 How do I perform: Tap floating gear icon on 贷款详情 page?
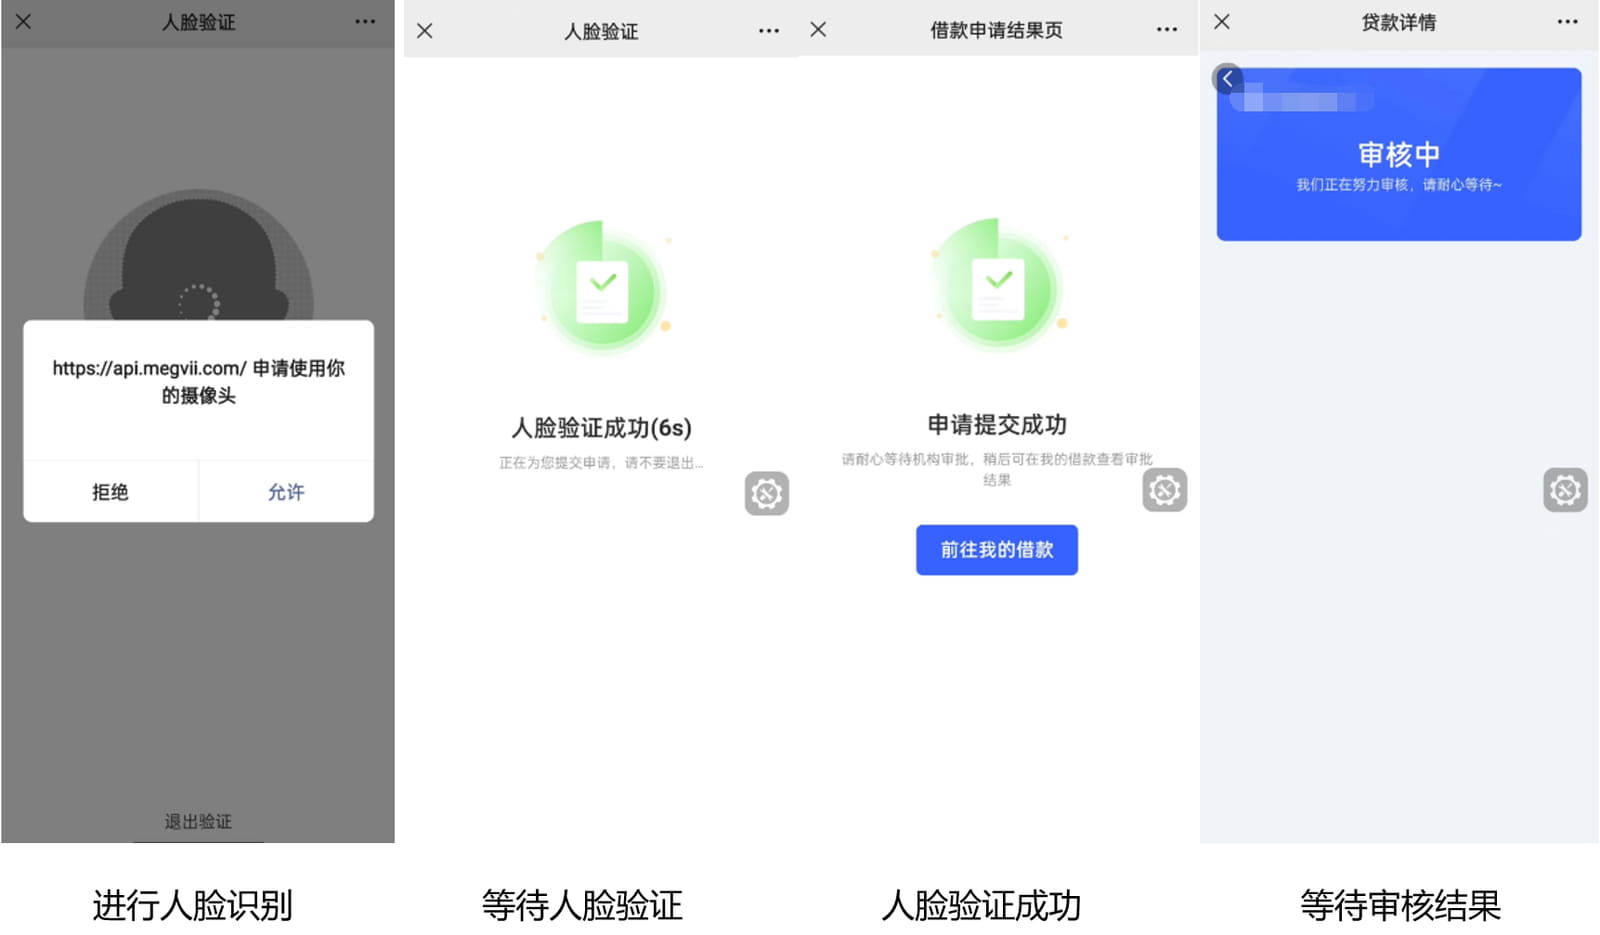[x=1565, y=490]
